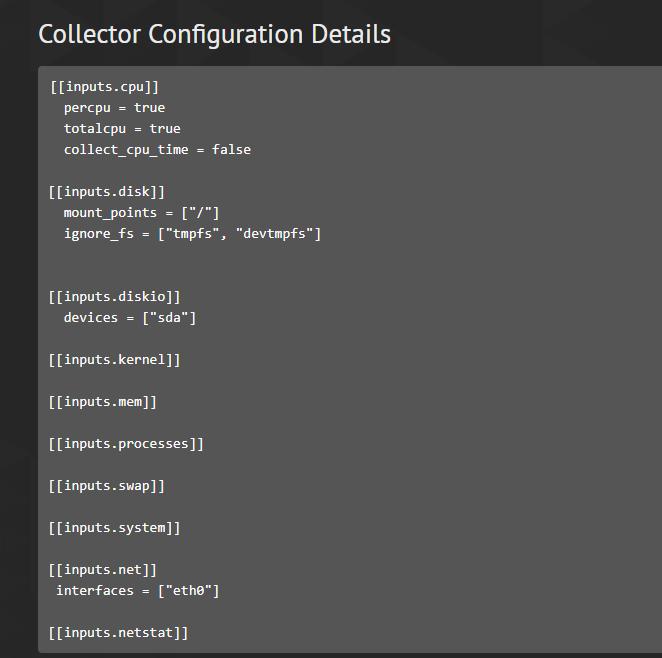Click the word false in cpu config
This screenshot has width=662, height=658.
pyautogui.click(x=231, y=150)
